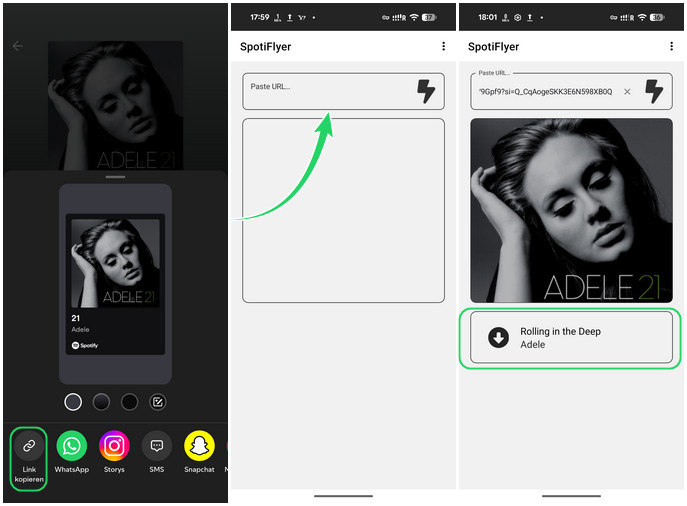Open the overflow menu in right SpotiFlyer screen
Viewport: 687px width, 506px height.
tap(671, 46)
